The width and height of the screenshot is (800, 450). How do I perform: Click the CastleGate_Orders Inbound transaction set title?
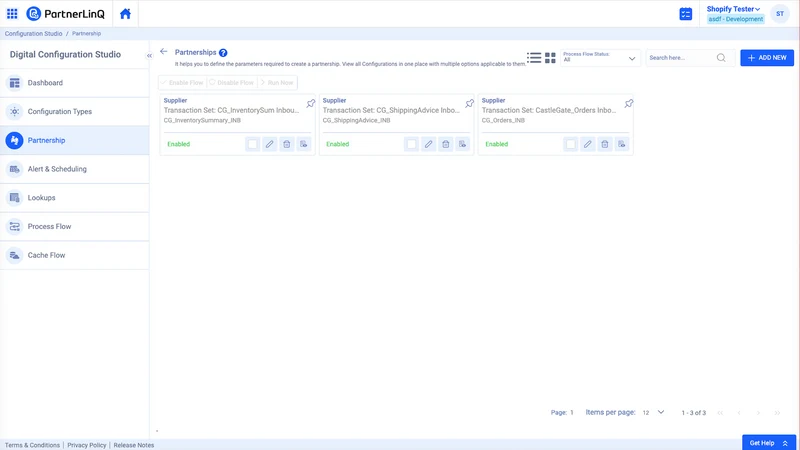click(549, 110)
